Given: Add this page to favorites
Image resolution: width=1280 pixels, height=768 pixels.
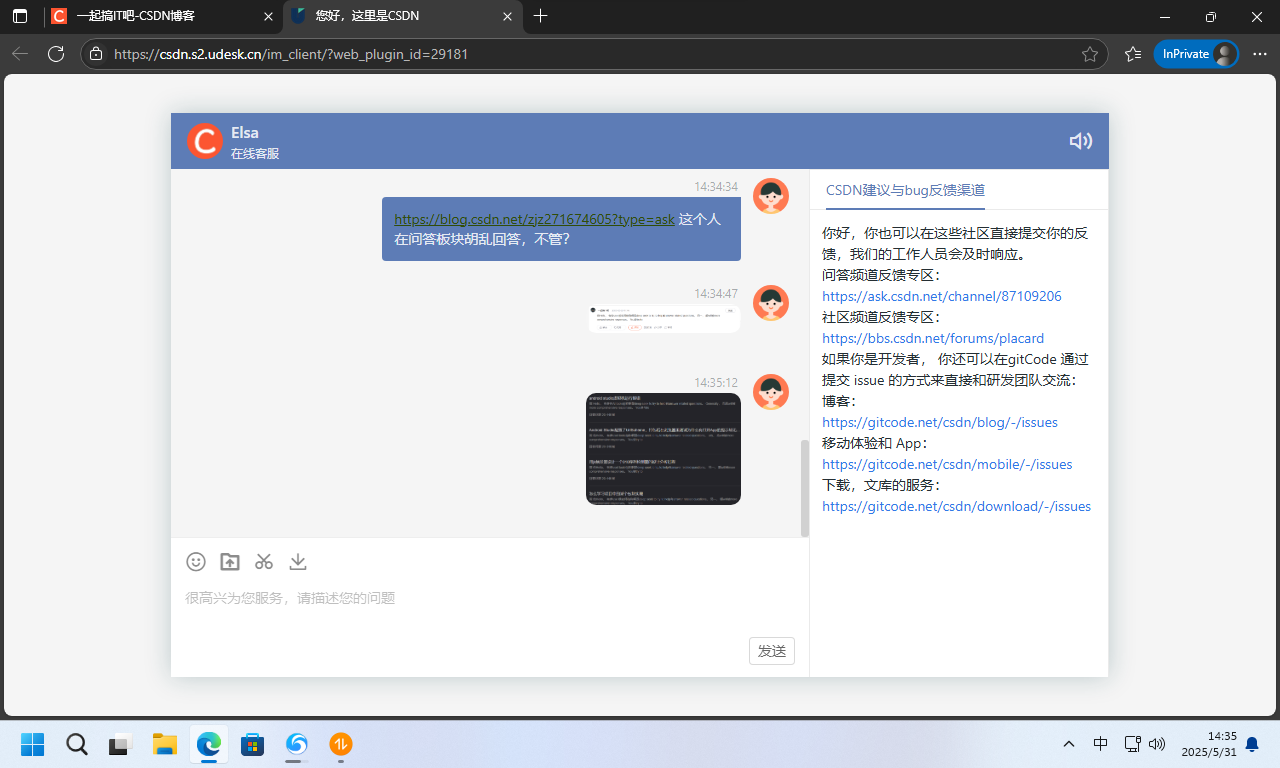Looking at the screenshot, I should (1090, 54).
